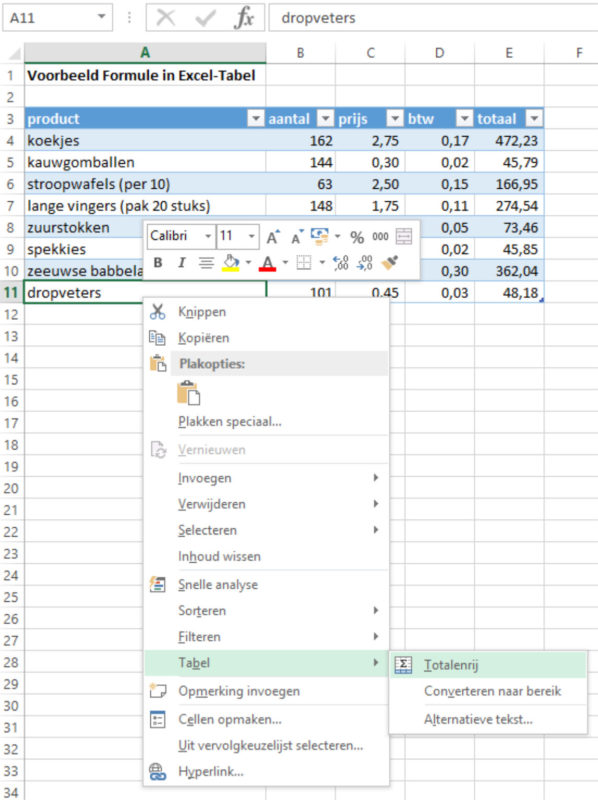Screen dimensions: 598x800
Task: Click the paste option clipboard icon
Action: pos(188,393)
